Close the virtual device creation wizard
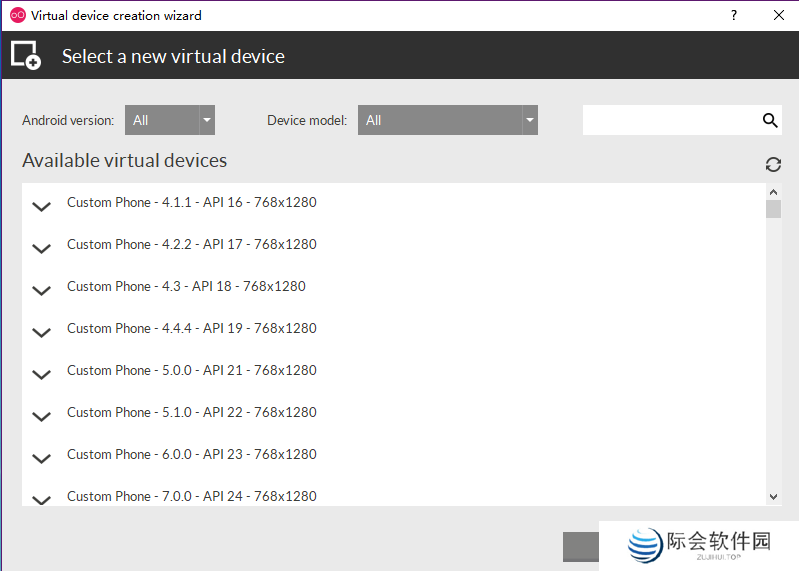 (779, 15)
